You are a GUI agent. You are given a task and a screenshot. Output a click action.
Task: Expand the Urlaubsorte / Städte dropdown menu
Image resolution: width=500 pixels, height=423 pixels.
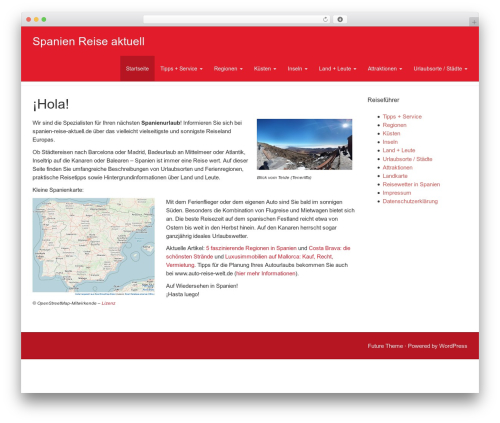pyautogui.click(x=440, y=69)
